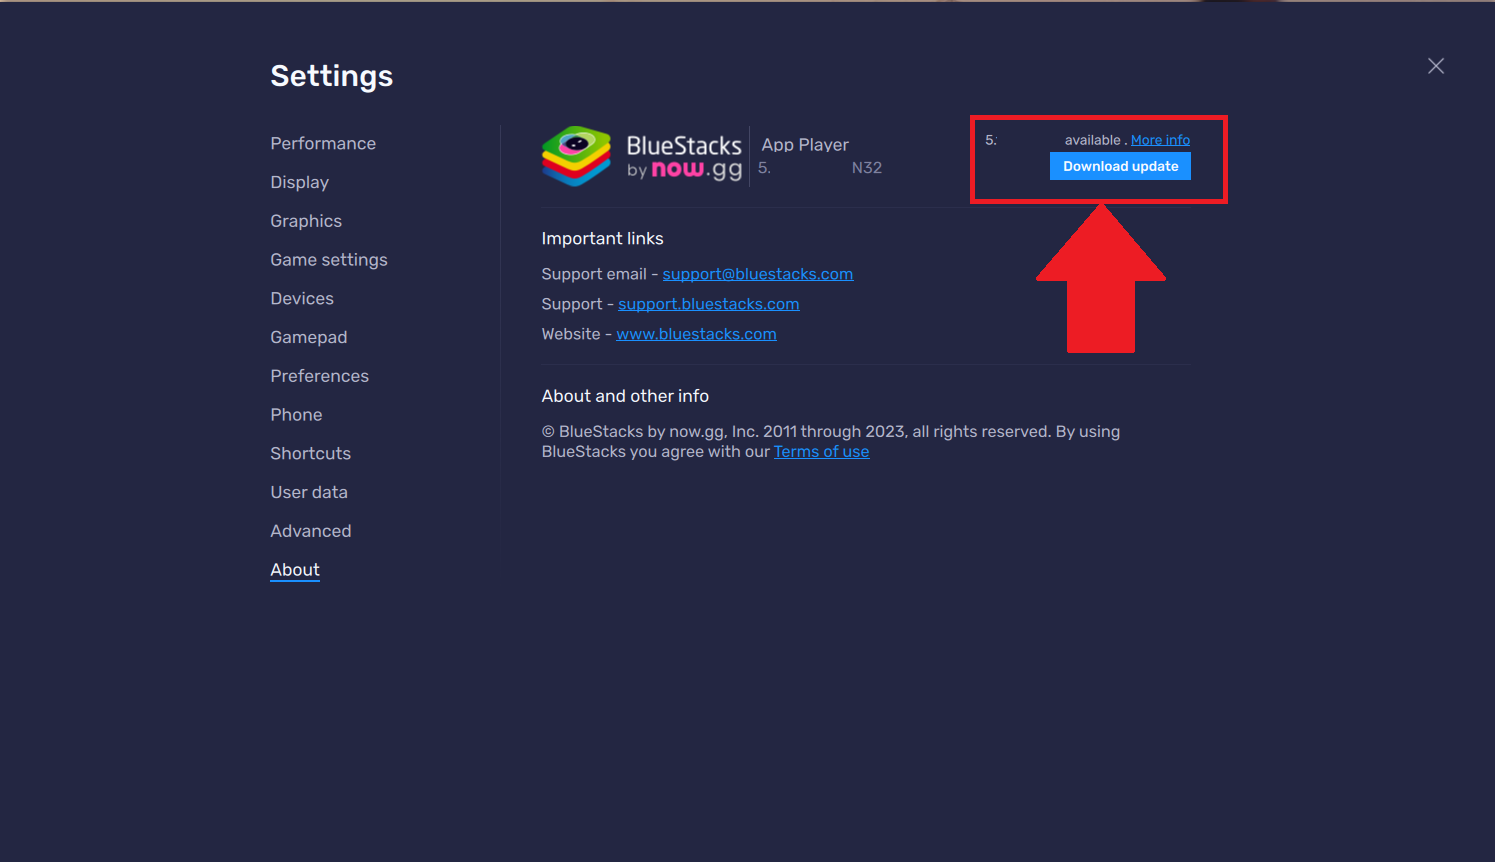Go to Graphics settings
This screenshot has height=862, width=1495.
[x=306, y=221]
